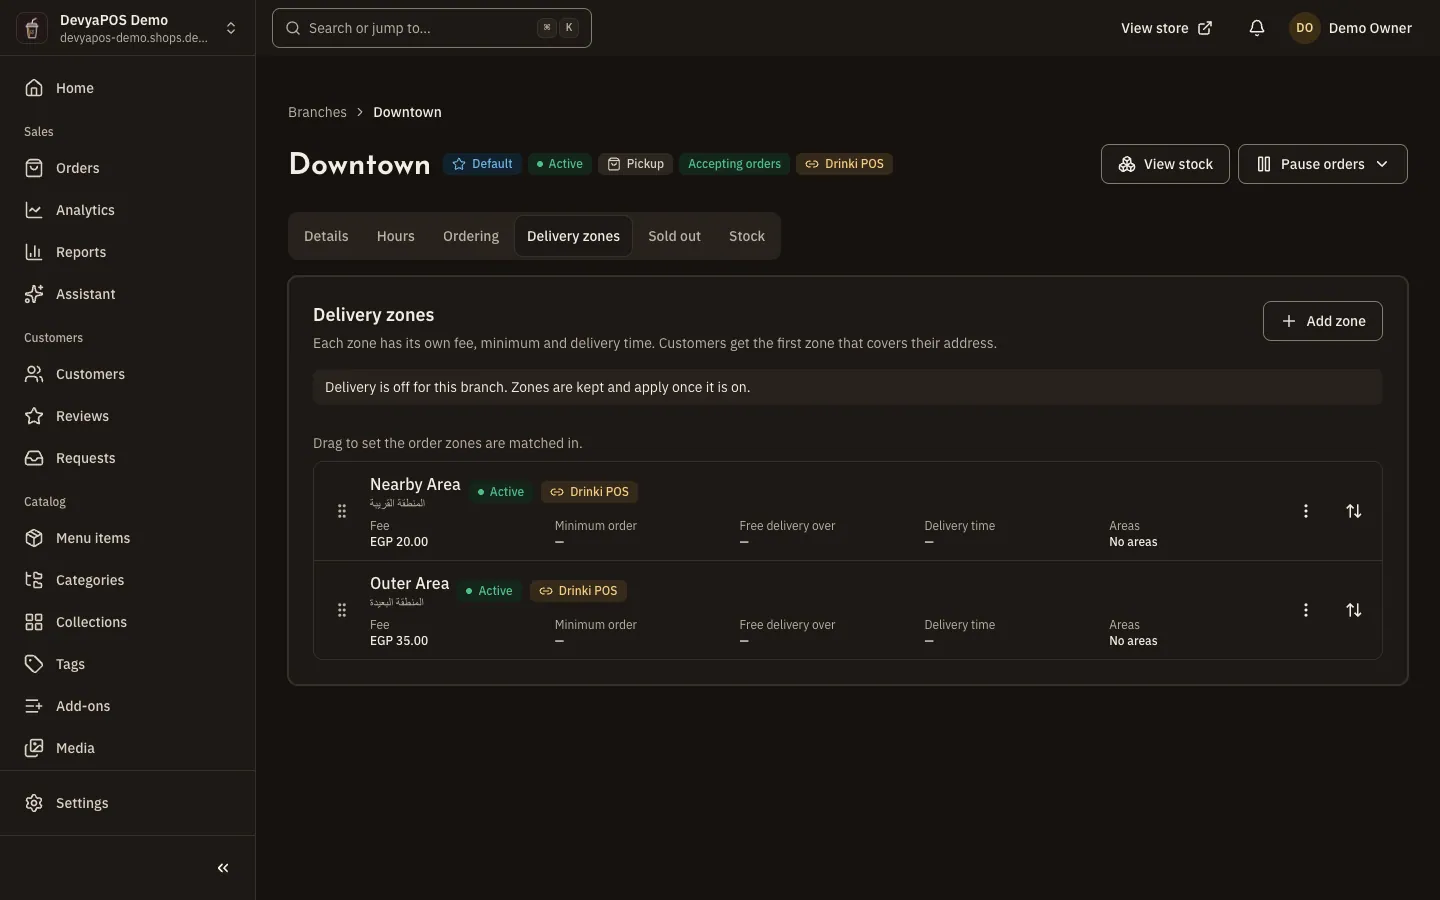This screenshot has height=900, width=1440.
Task: Open the three-dot menu for Nearby Area
Action: click(x=1306, y=511)
